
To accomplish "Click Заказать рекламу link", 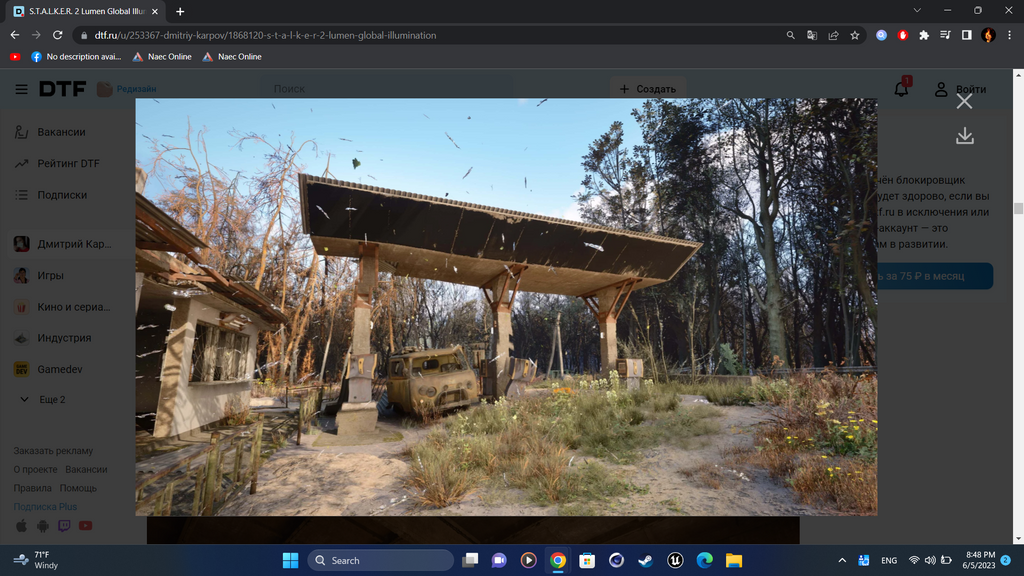I will 53,451.
